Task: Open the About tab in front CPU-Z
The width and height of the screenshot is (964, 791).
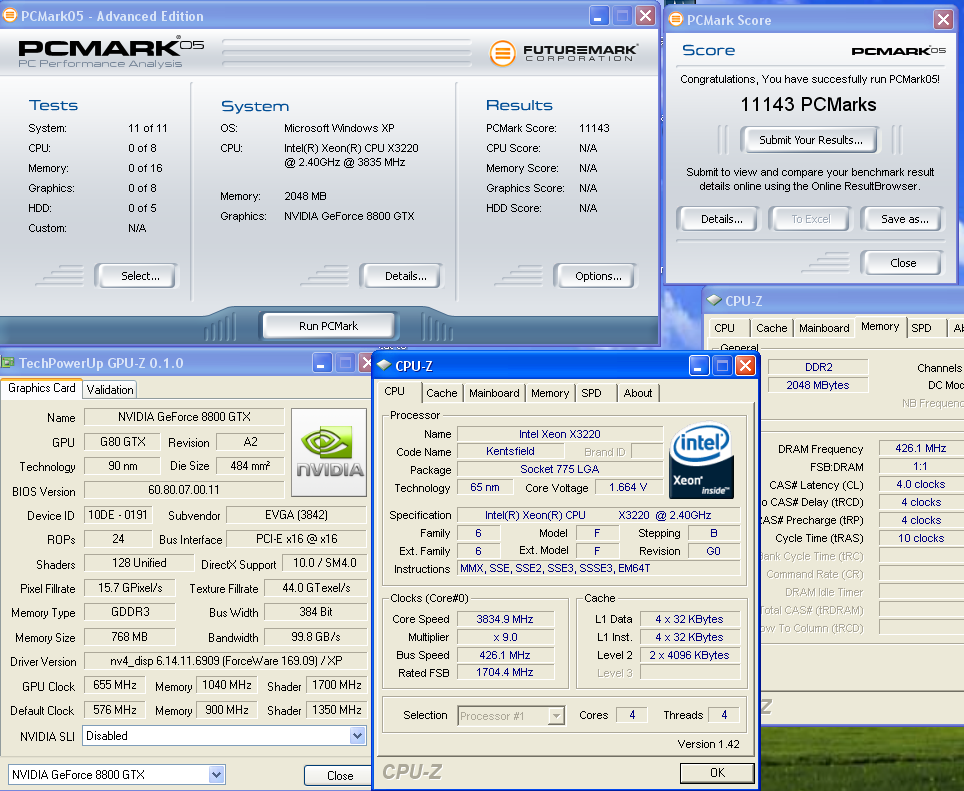Action: 638,393
